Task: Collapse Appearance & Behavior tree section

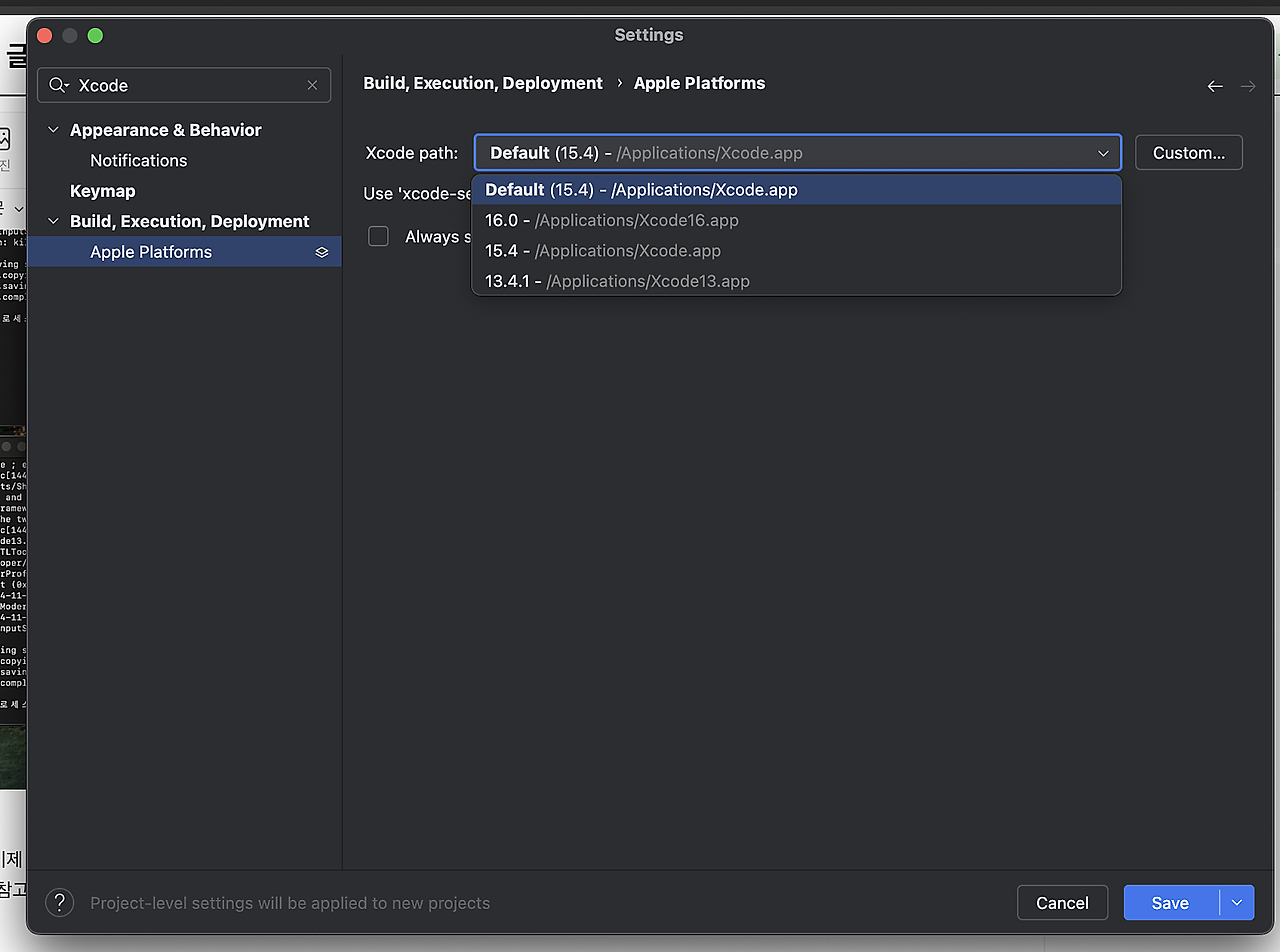Action: (53, 130)
